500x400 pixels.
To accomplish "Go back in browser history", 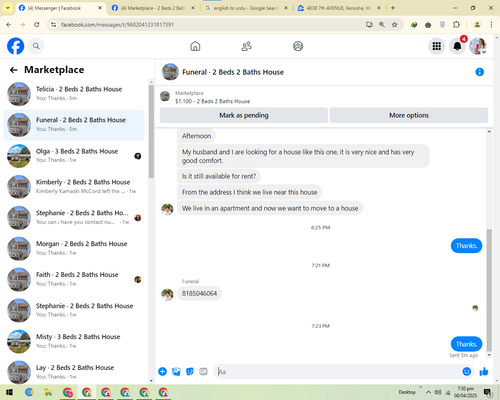I will click(9, 24).
